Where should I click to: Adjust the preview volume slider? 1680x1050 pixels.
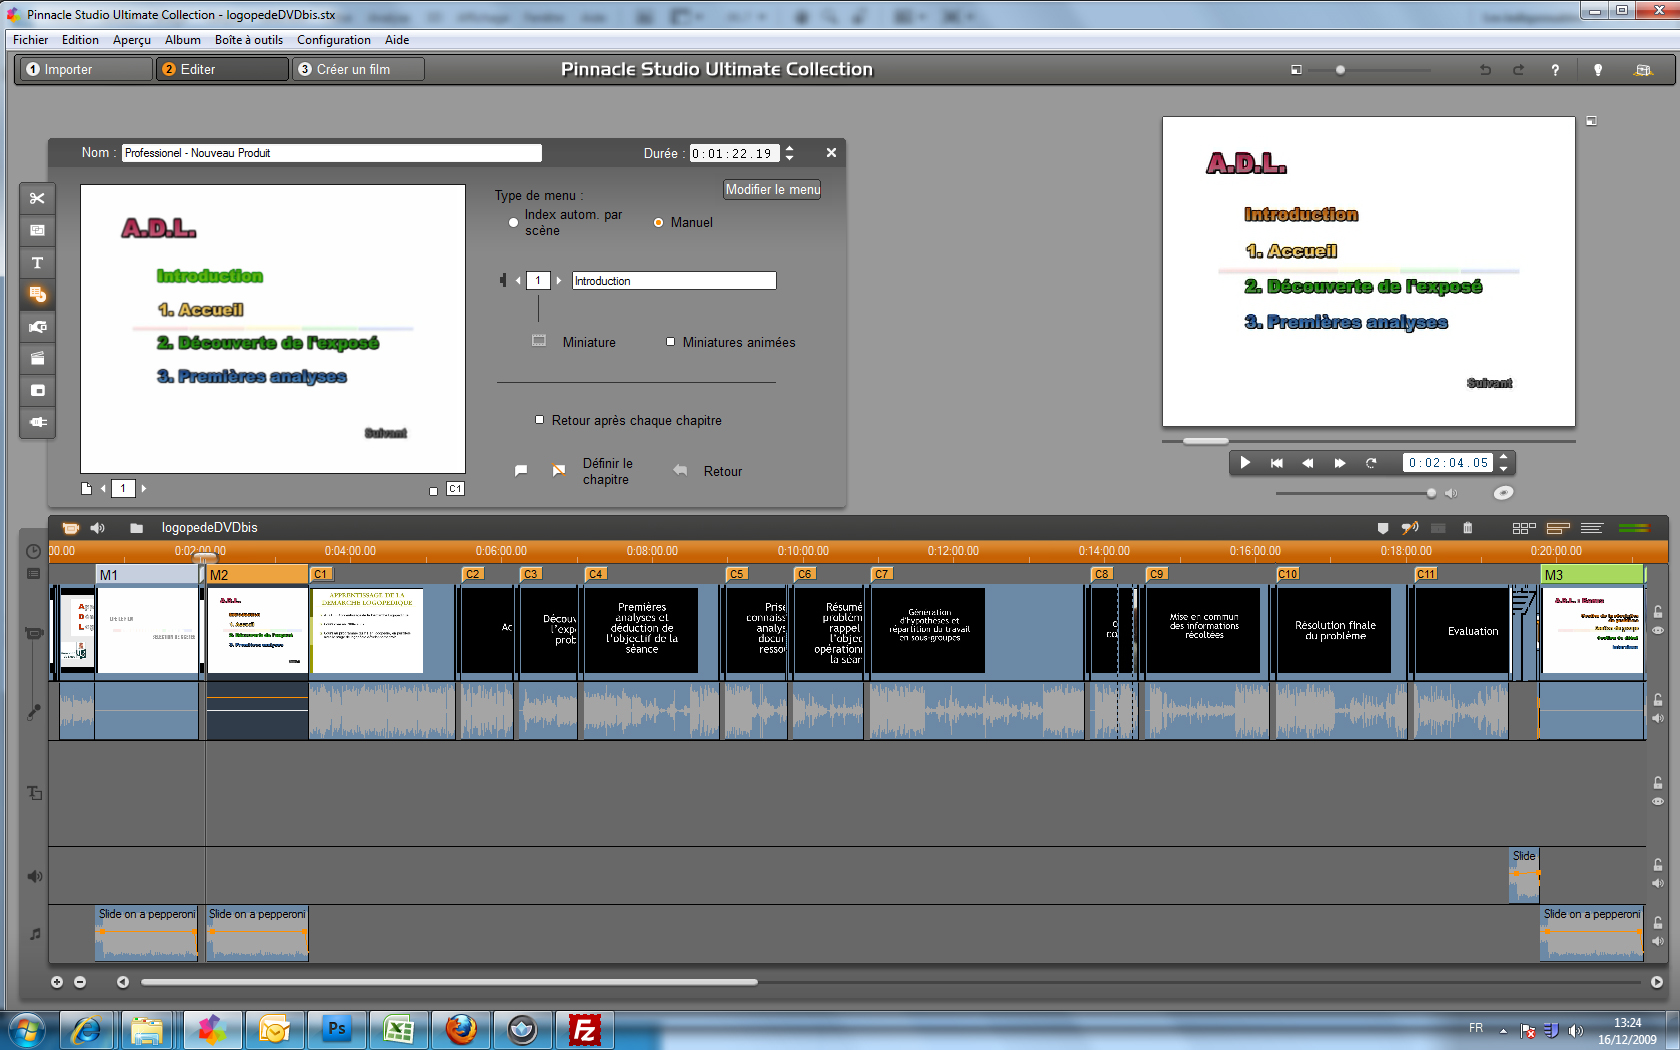pyautogui.click(x=1431, y=493)
